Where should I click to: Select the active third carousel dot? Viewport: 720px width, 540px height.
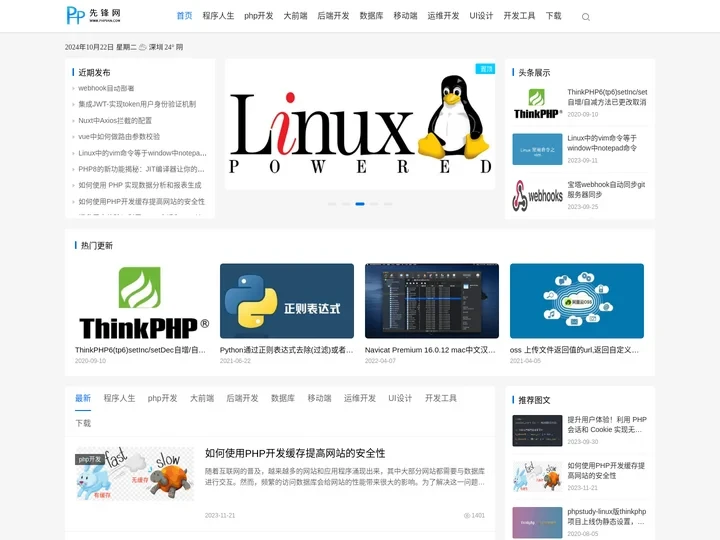[360, 204]
